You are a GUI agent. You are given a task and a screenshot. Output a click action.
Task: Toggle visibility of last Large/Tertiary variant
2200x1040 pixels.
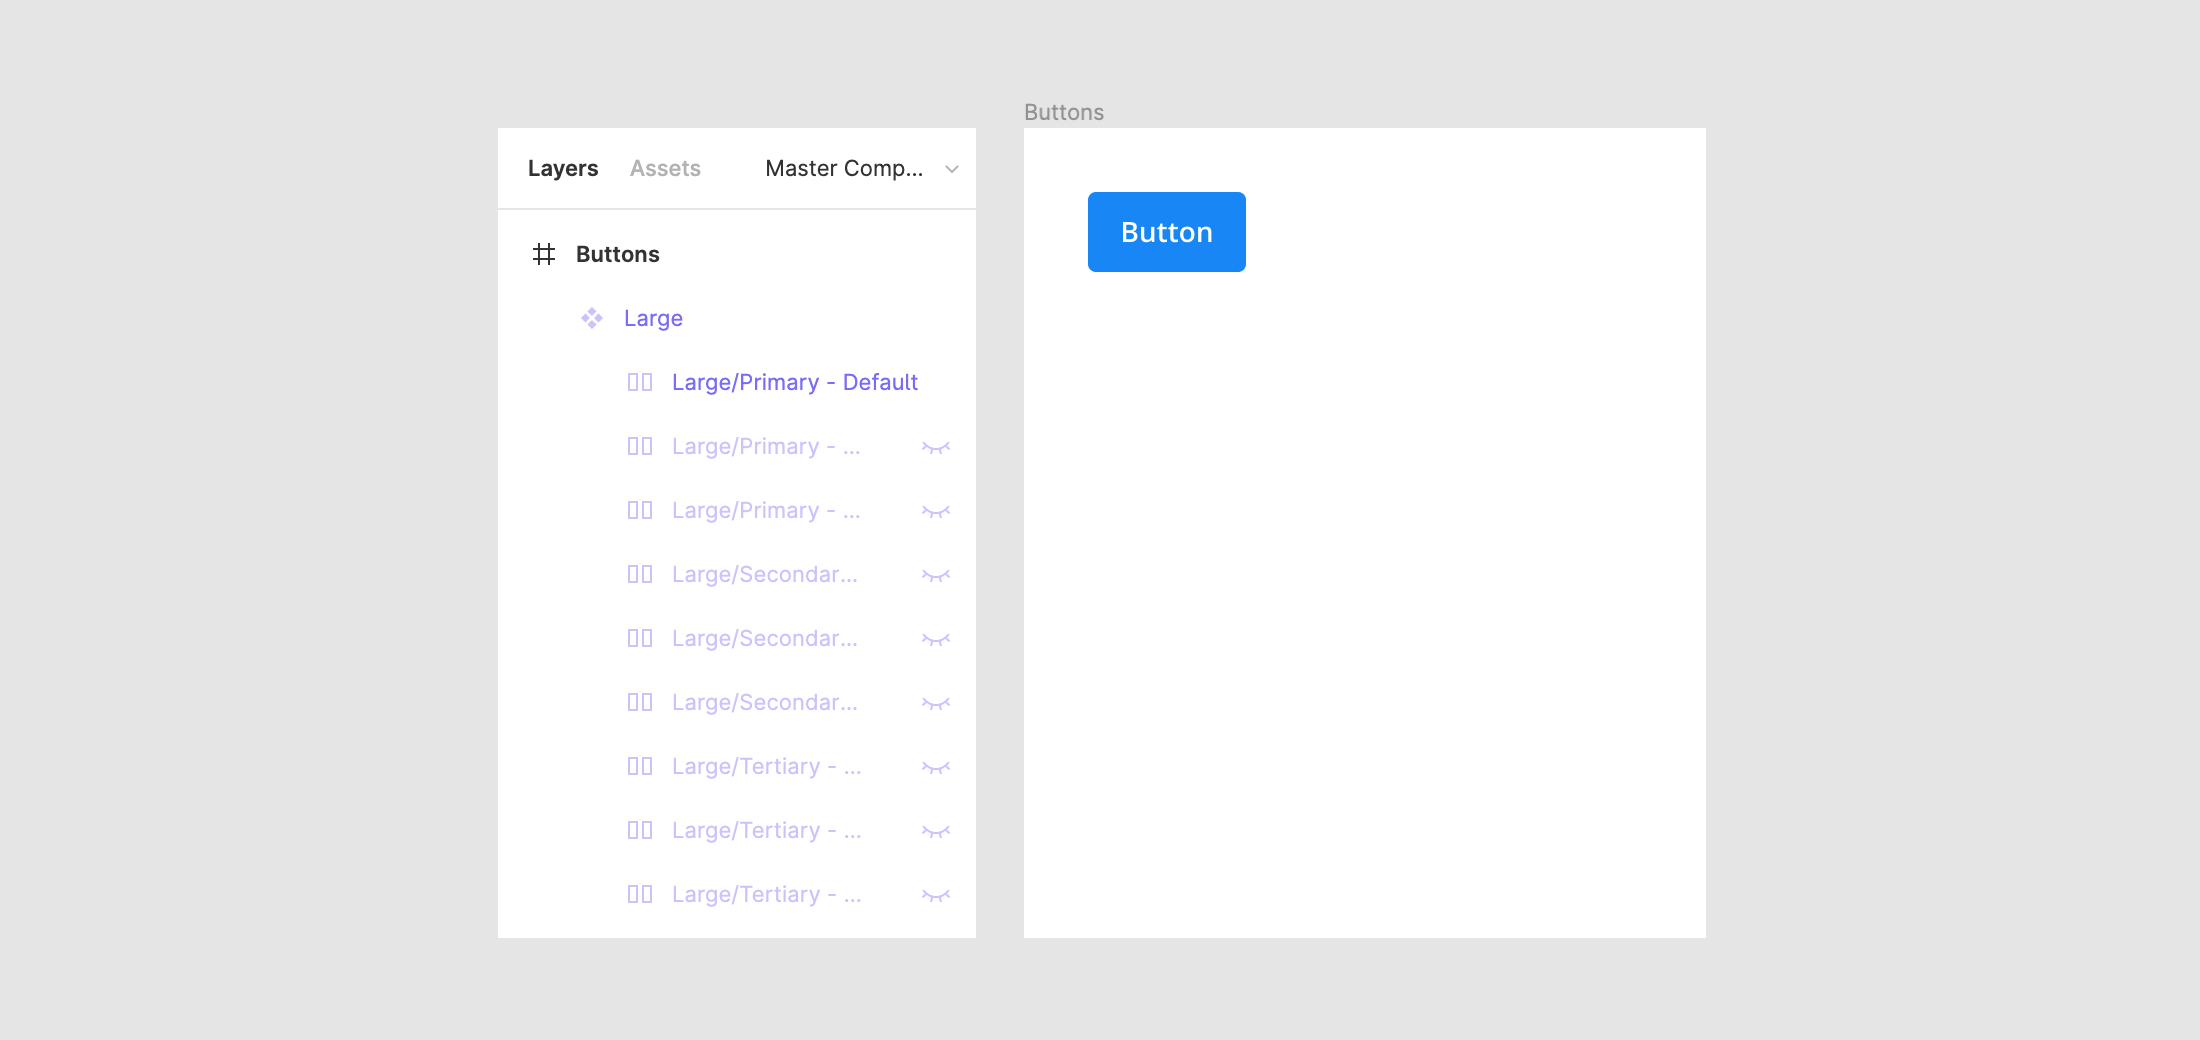coord(936,895)
